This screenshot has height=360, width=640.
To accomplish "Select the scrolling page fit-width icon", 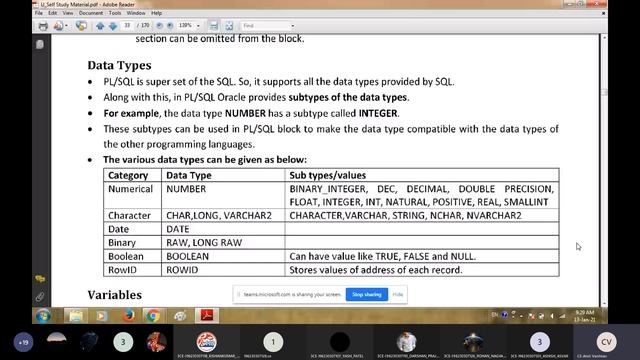I will click(x=213, y=26).
